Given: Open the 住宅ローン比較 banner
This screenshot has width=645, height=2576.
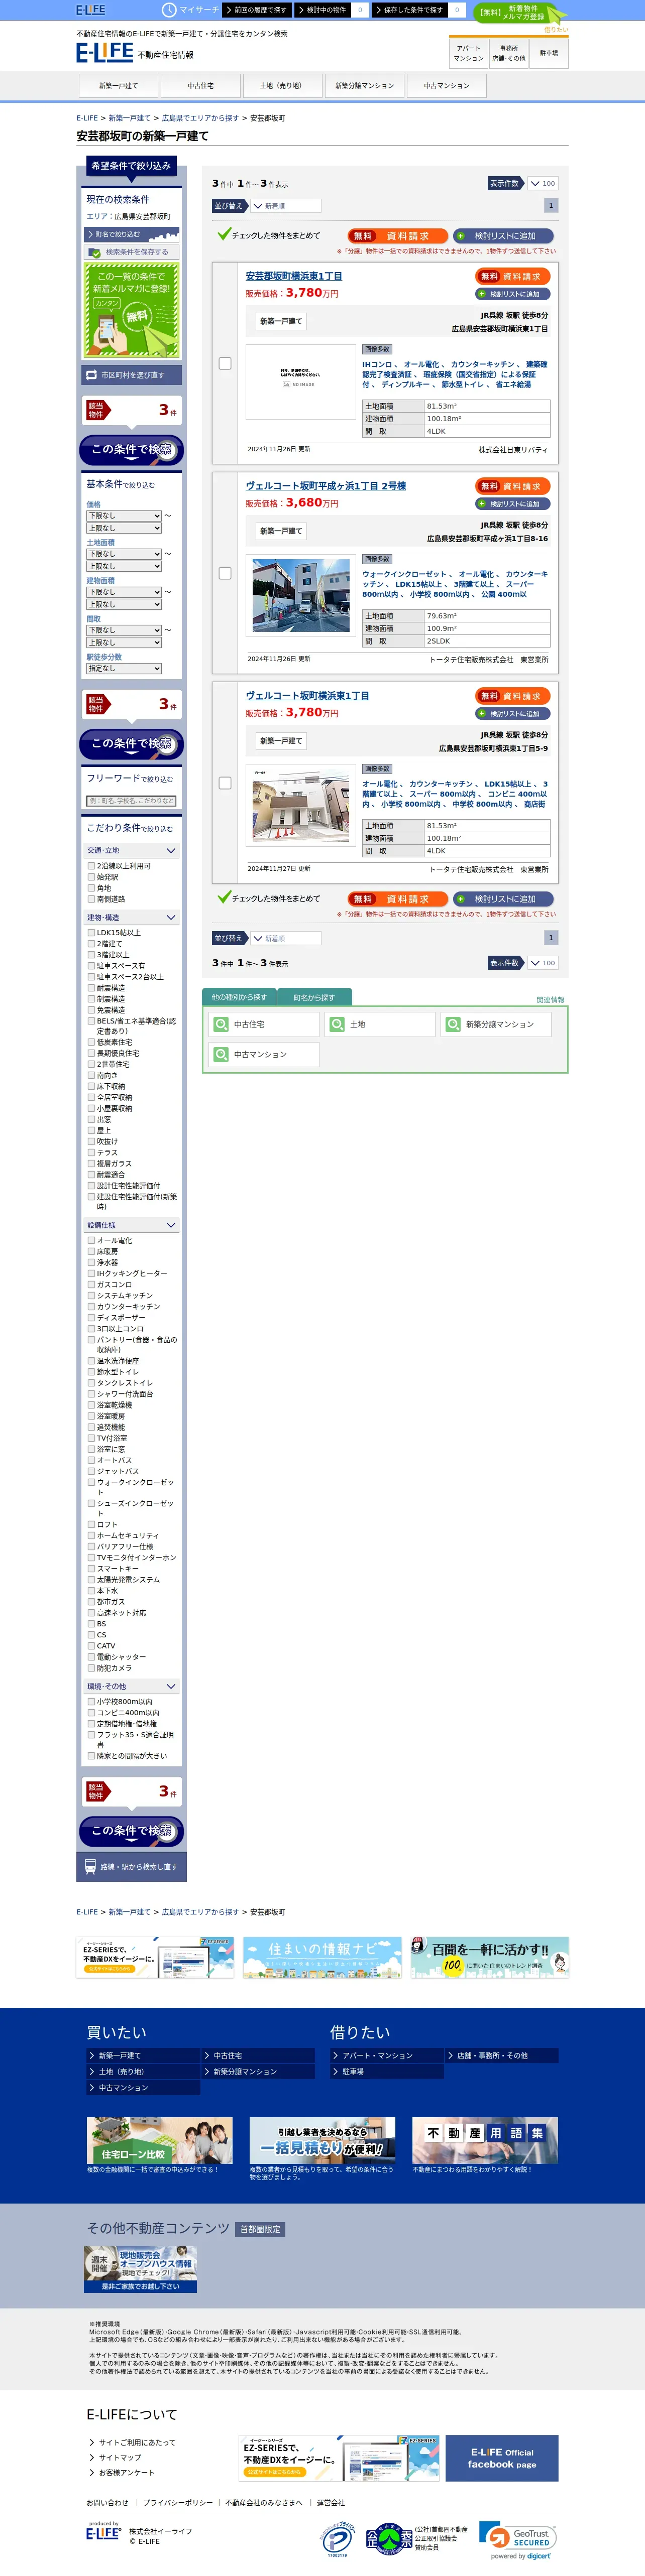Looking at the screenshot, I should click(x=160, y=2139).
